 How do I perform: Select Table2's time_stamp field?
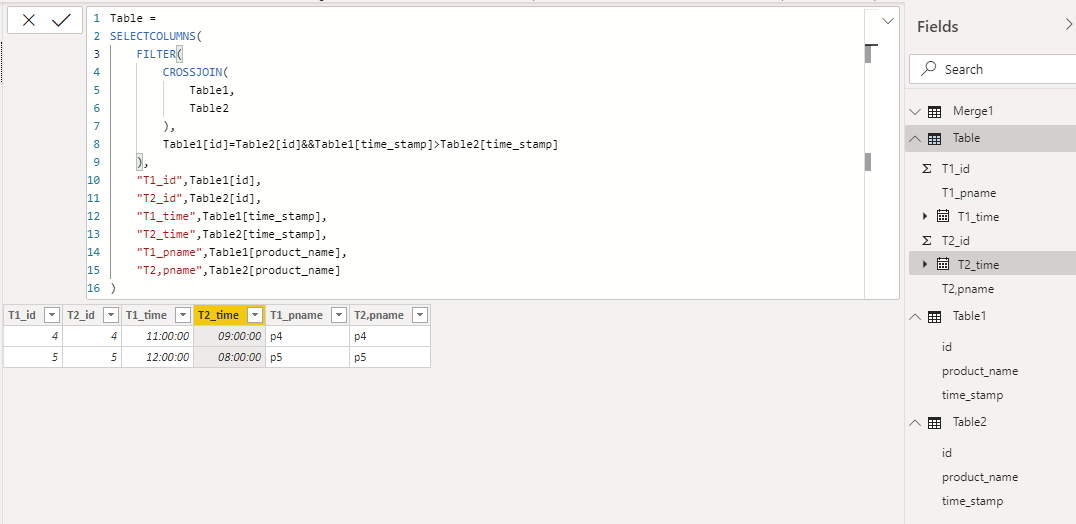pyautogui.click(x=972, y=501)
